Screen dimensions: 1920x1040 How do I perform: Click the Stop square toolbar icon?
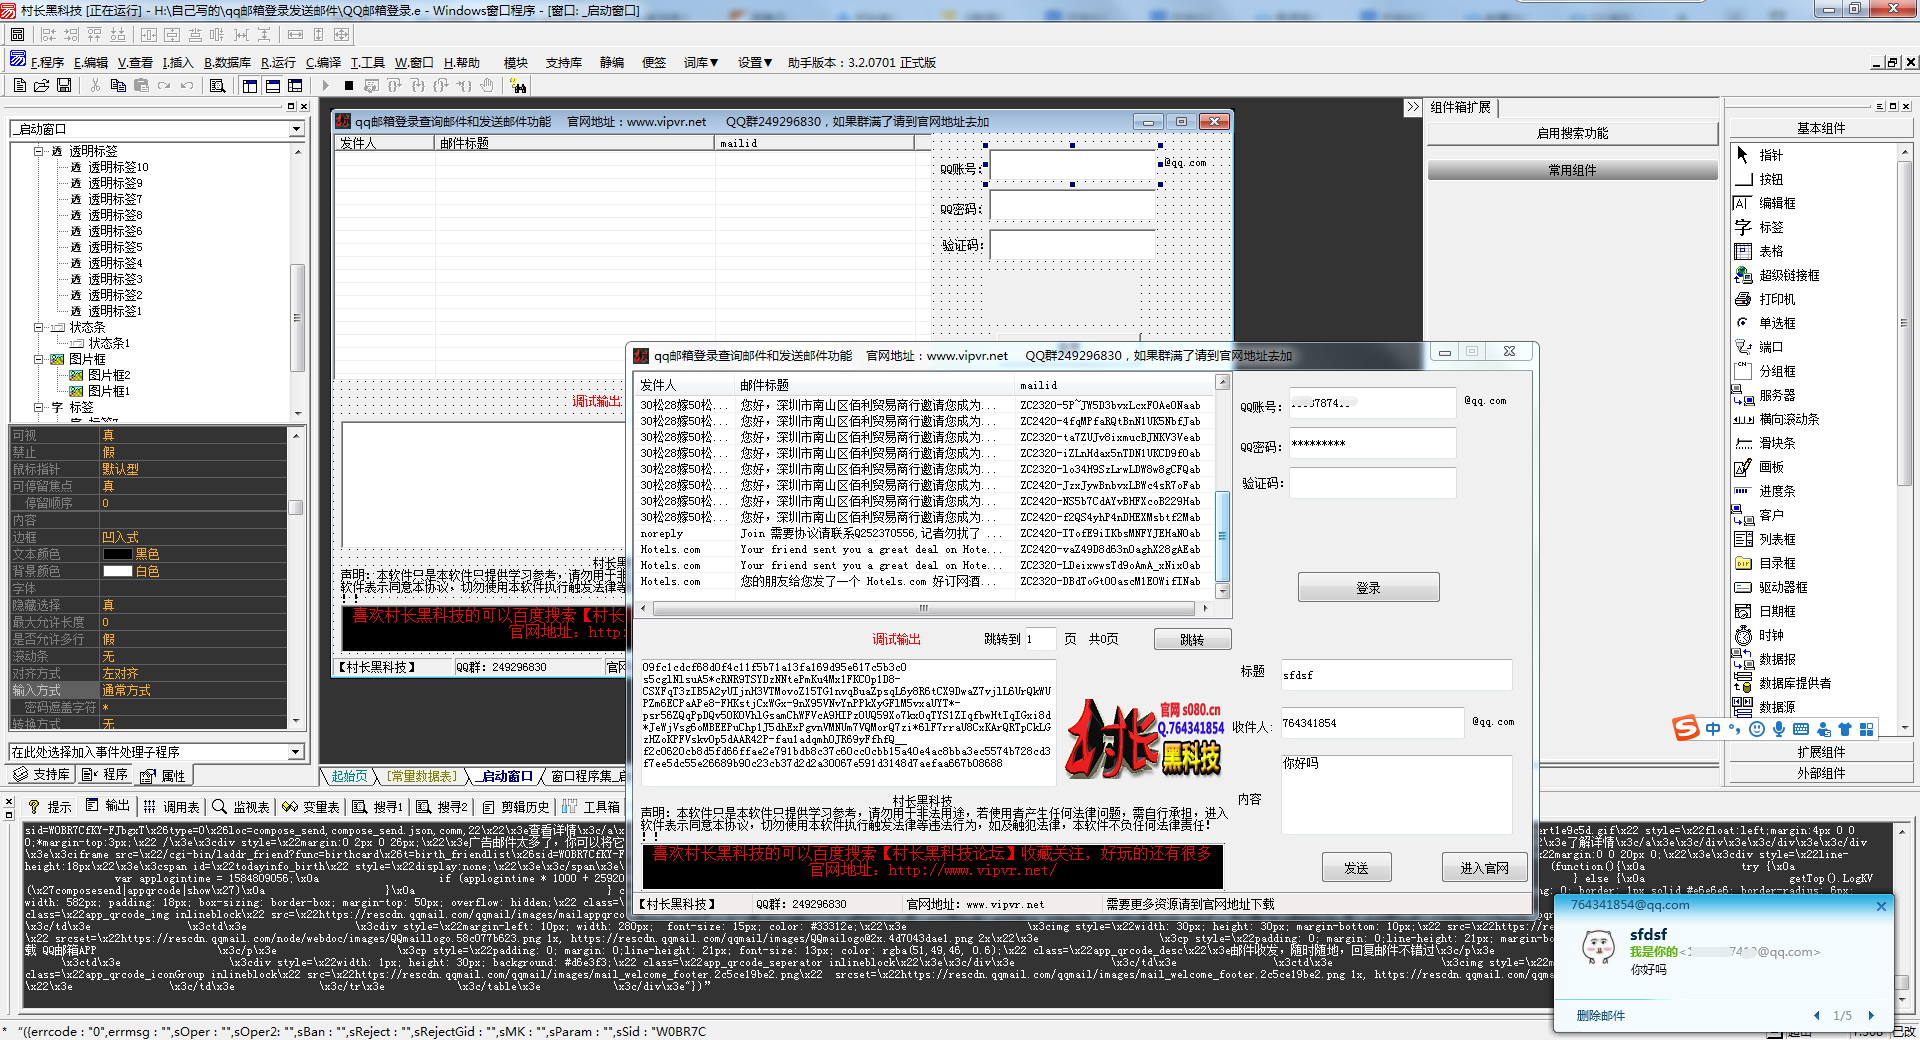click(348, 86)
